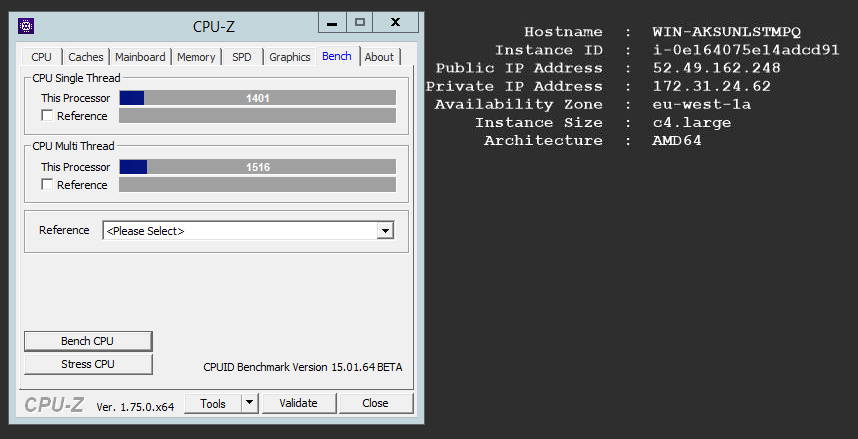Click the "This Processor" label in the Multi Thread group
Screen dimensions: 858x439
click(76, 167)
